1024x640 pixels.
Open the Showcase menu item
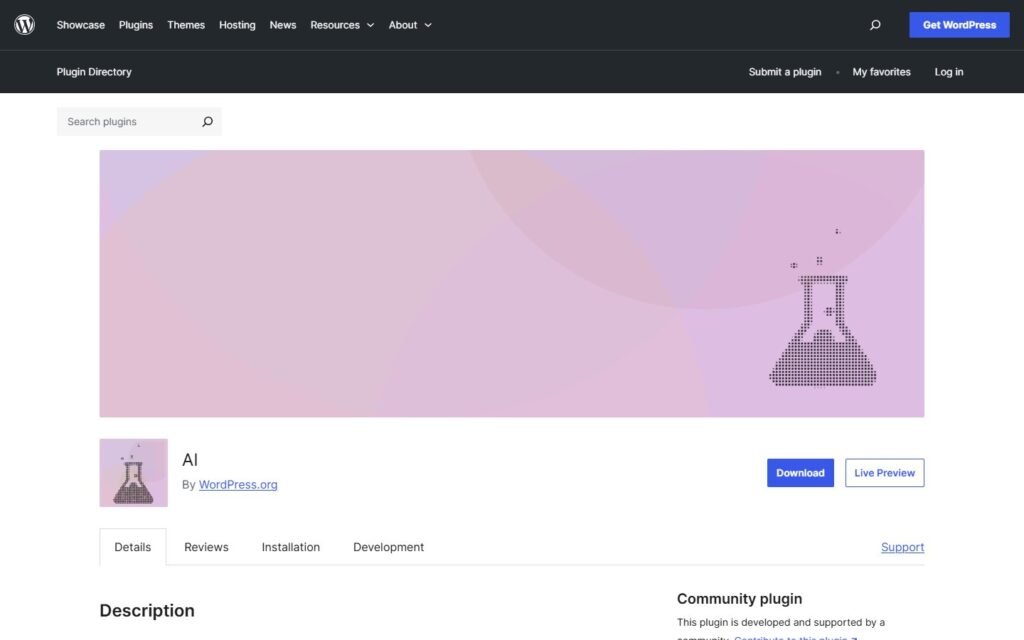(80, 25)
